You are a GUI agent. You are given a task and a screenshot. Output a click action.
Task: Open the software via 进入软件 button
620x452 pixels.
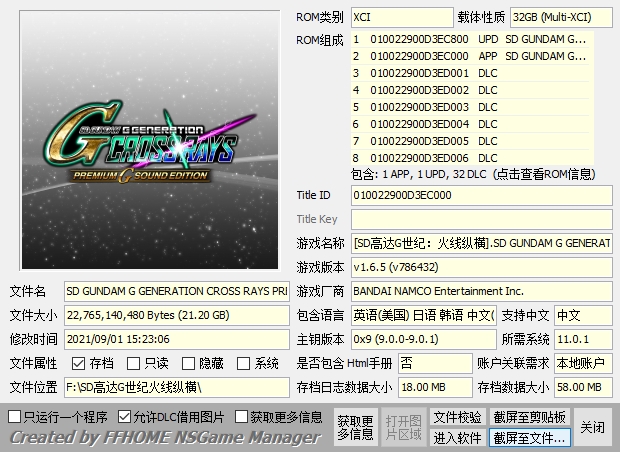pos(457,438)
